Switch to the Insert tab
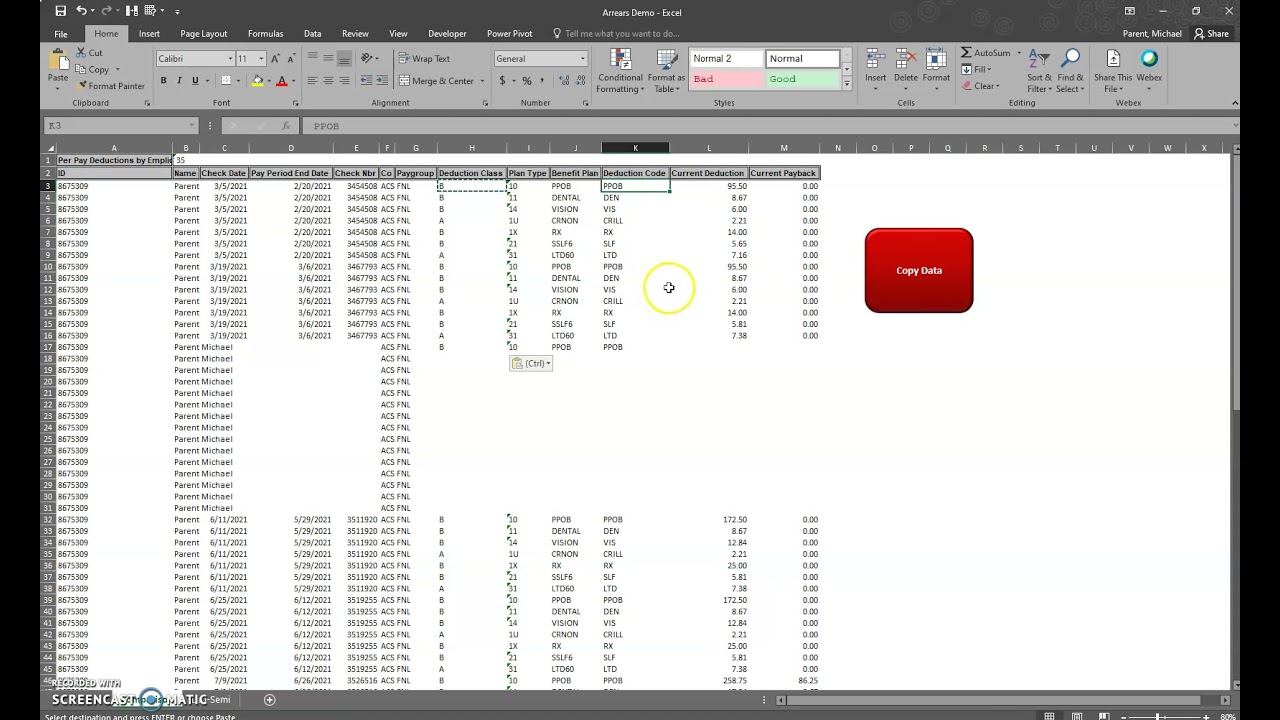The height and width of the screenshot is (720, 1280). [x=149, y=33]
